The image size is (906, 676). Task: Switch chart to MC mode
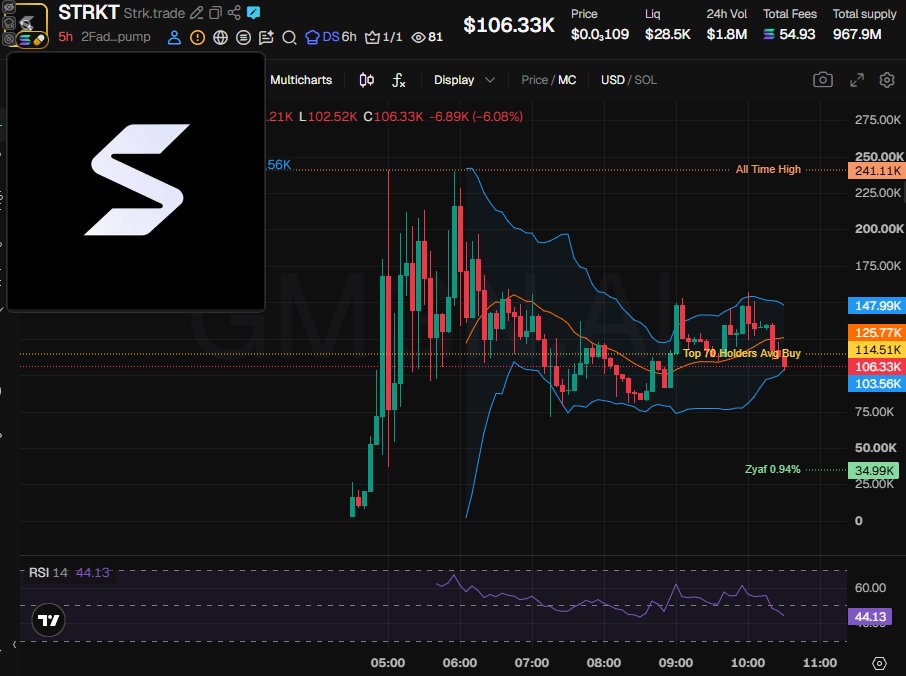click(x=567, y=80)
